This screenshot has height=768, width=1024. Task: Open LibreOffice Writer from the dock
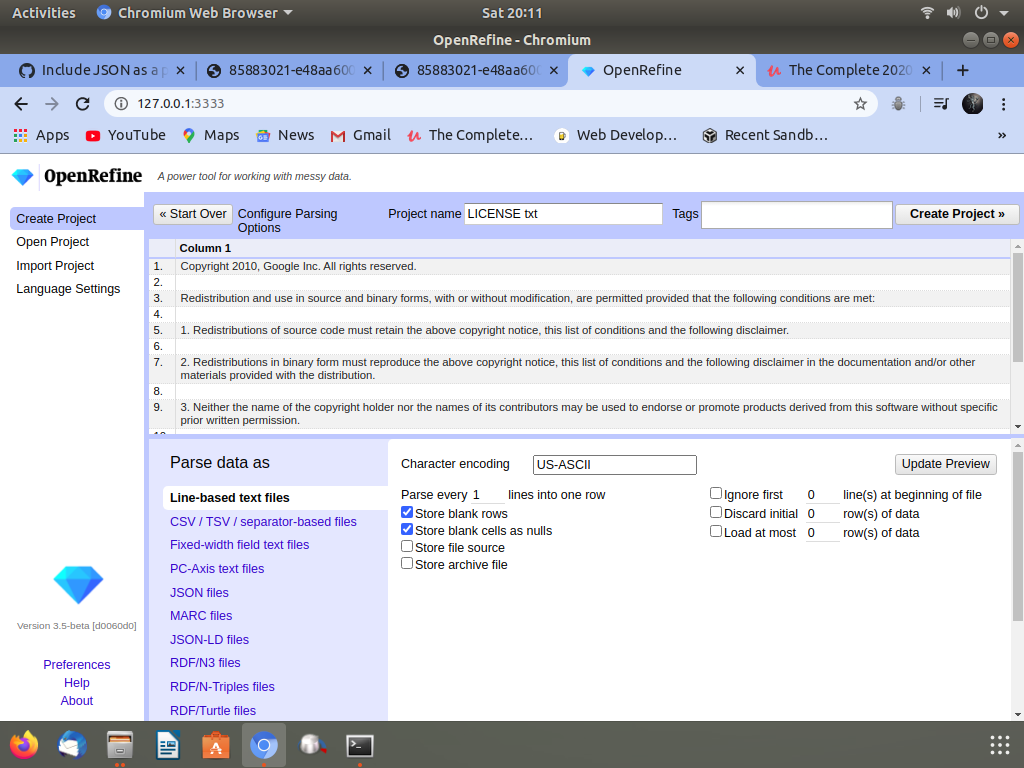click(x=168, y=745)
